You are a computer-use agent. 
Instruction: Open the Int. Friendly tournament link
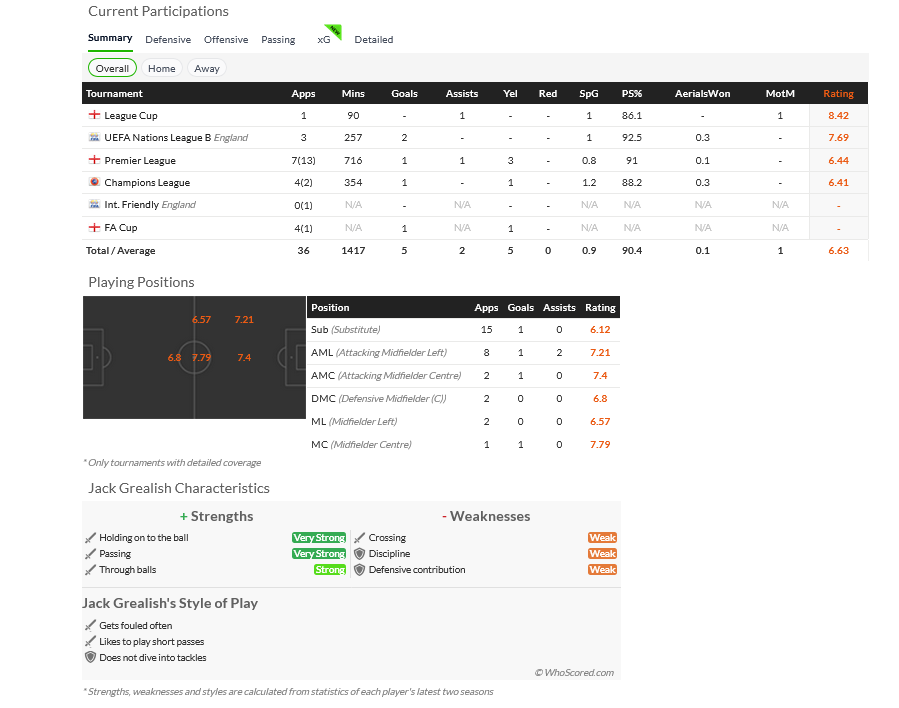pos(132,205)
